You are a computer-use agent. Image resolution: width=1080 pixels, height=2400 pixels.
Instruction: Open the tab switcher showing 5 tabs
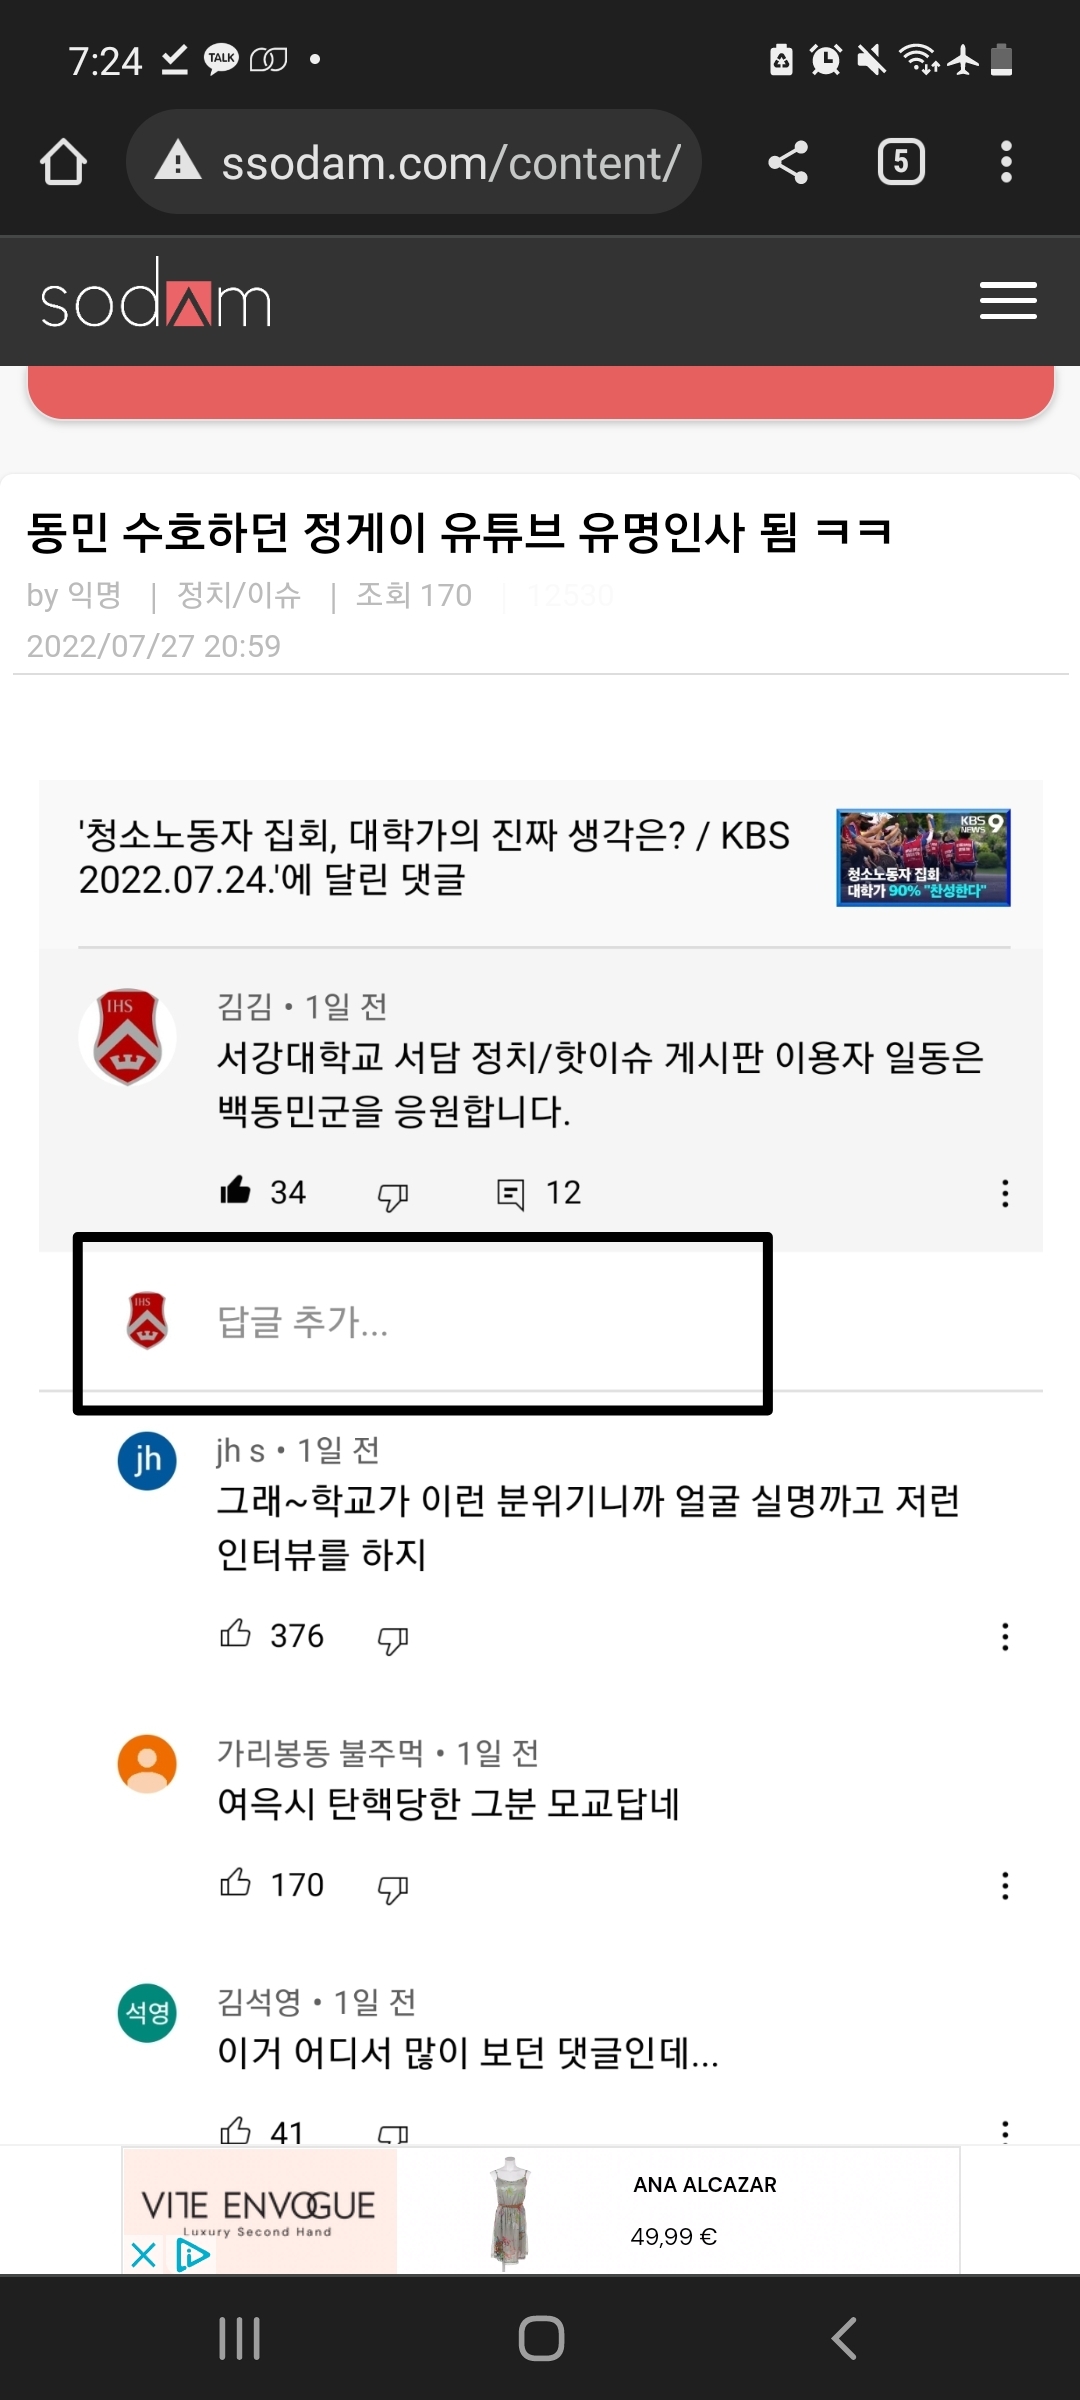coord(901,162)
